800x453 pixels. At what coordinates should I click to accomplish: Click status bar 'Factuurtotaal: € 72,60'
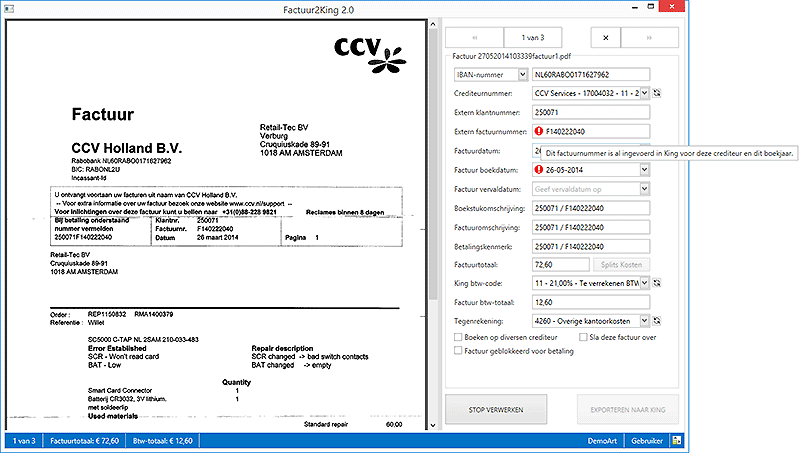coord(85,441)
